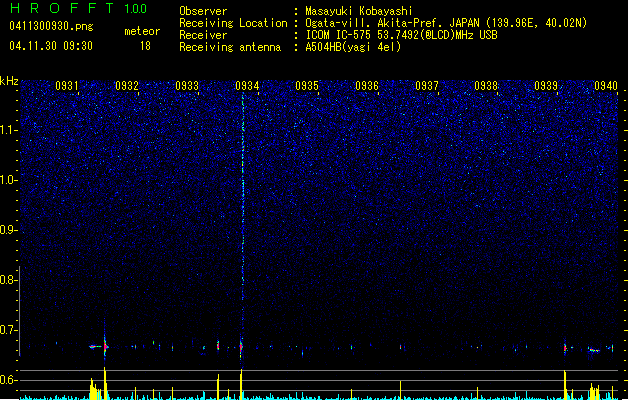Click the yellow power peak after 0939
The height and width of the screenshot is (400, 629).
tap(565, 384)
